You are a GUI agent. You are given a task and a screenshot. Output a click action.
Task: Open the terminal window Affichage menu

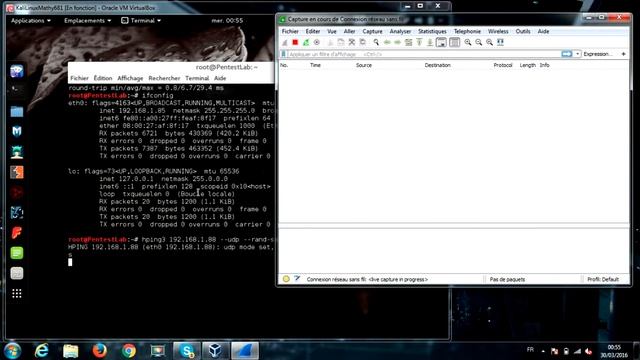click(130, 78)
